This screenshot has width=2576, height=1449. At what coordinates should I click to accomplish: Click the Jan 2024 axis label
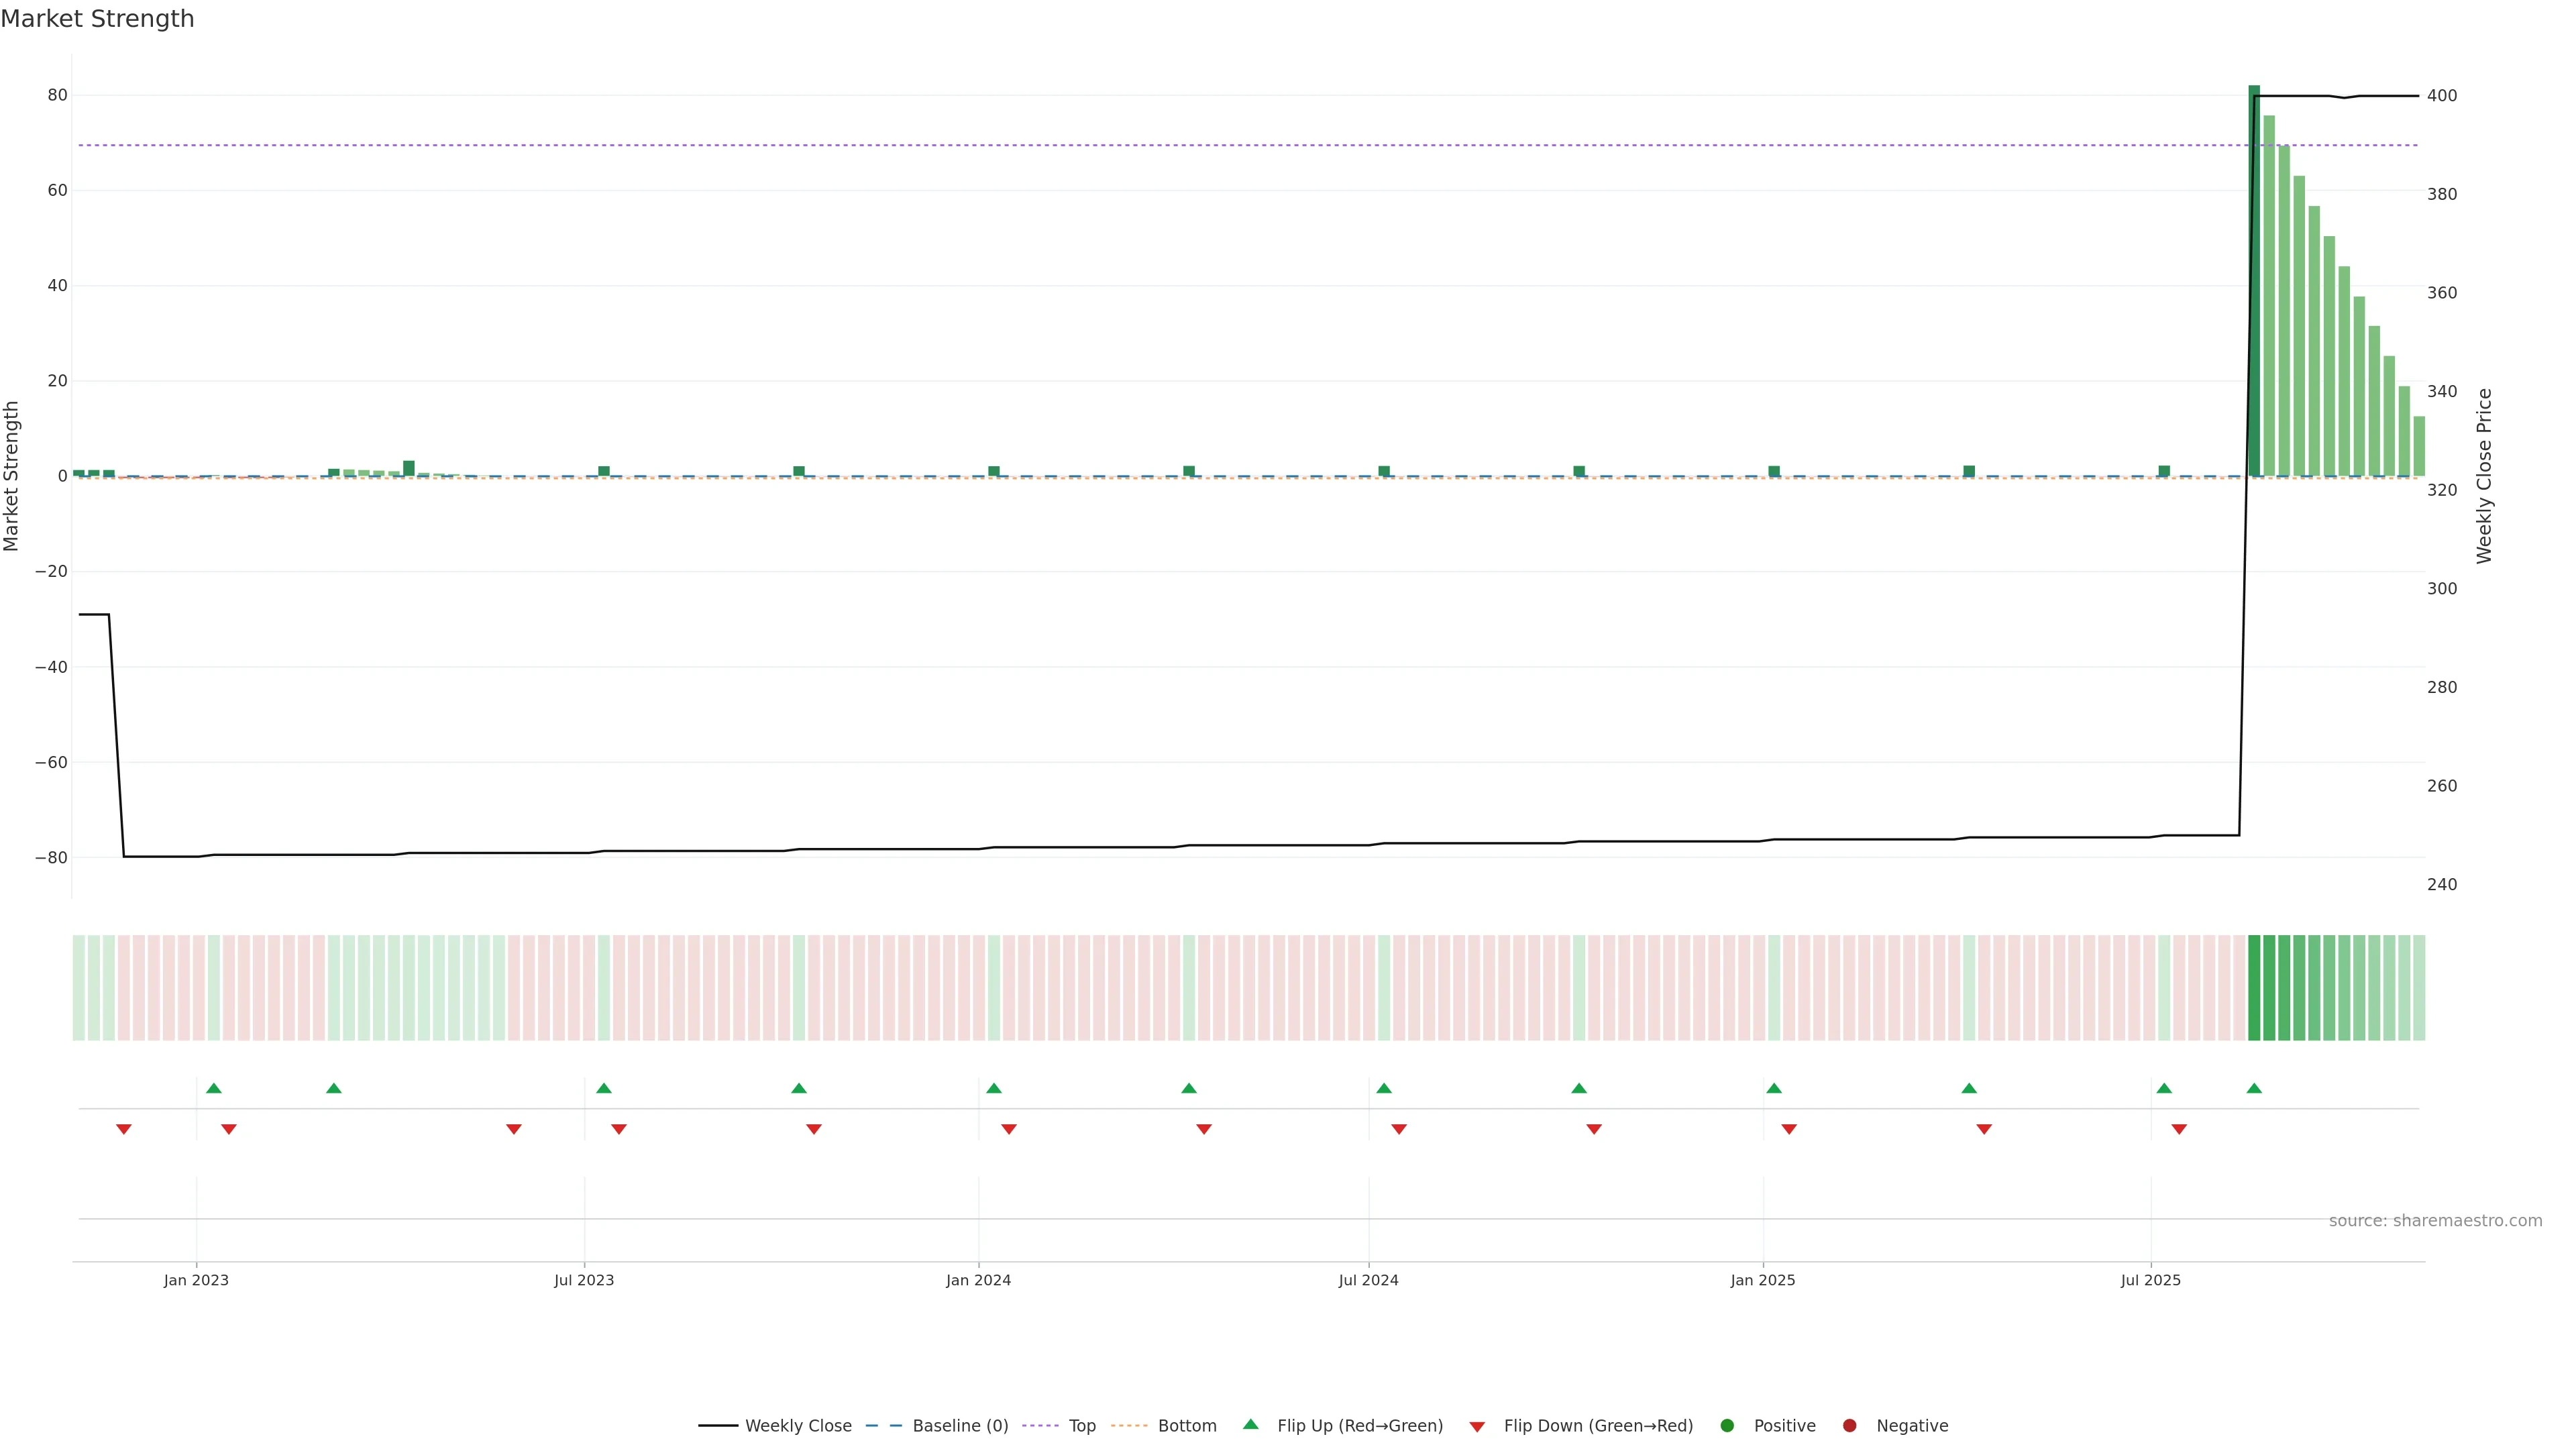coord(978,1280)
